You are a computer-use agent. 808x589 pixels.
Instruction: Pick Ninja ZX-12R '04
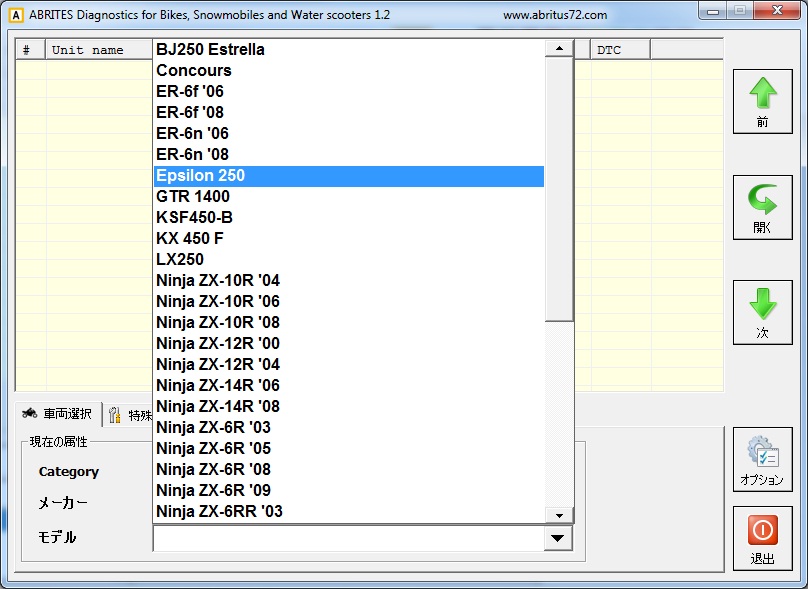point(349,364)
